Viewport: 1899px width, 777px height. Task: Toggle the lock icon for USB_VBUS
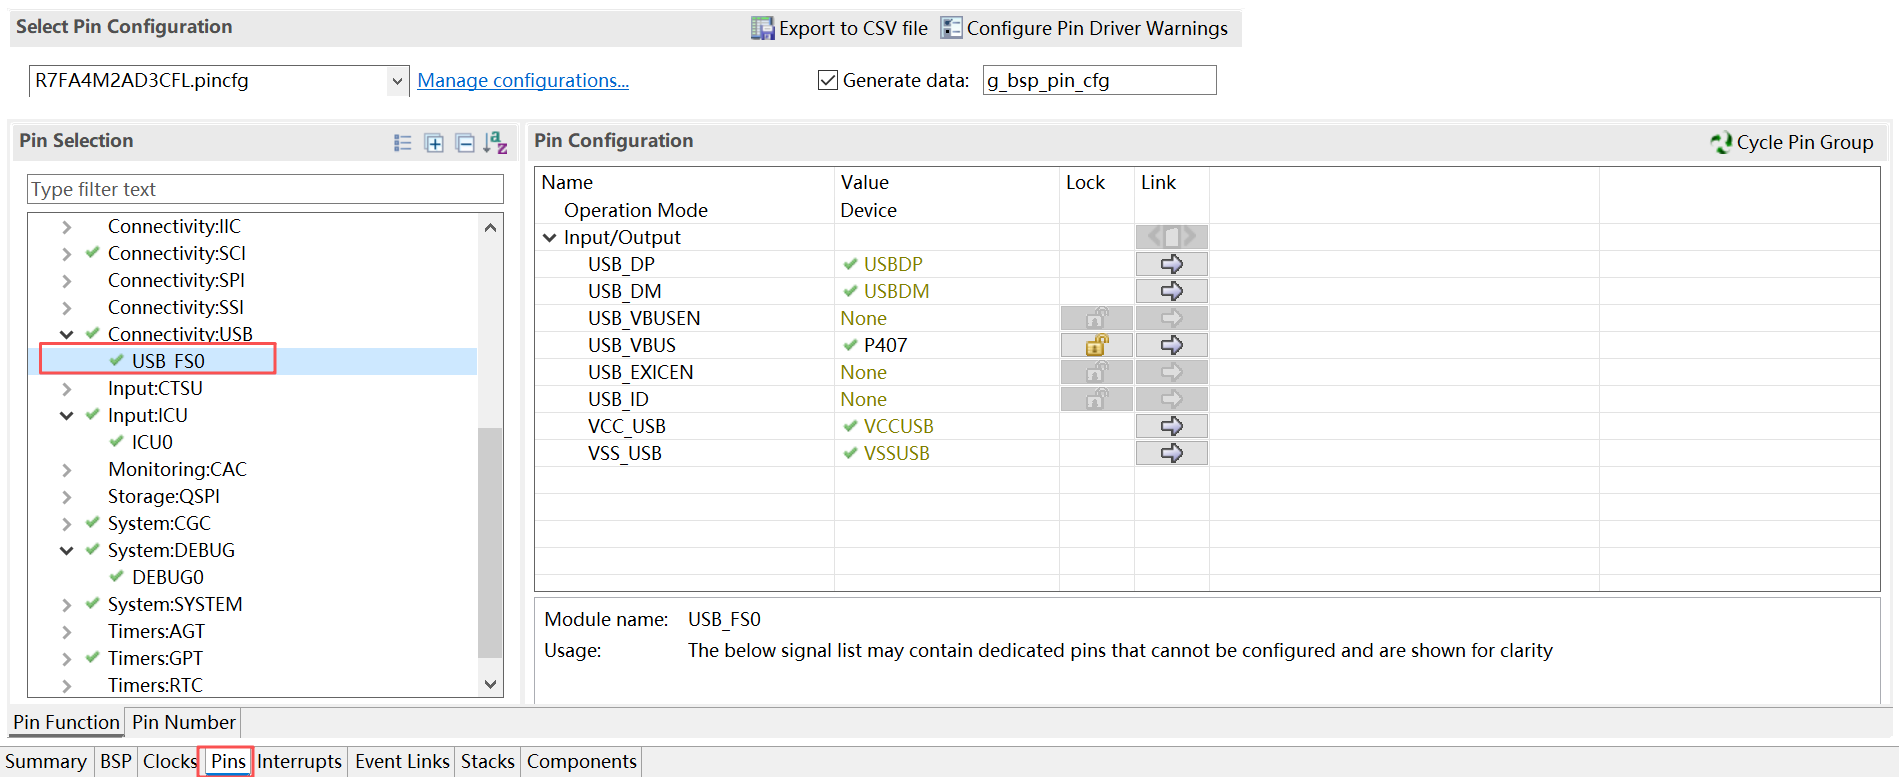coord(1097,345)
